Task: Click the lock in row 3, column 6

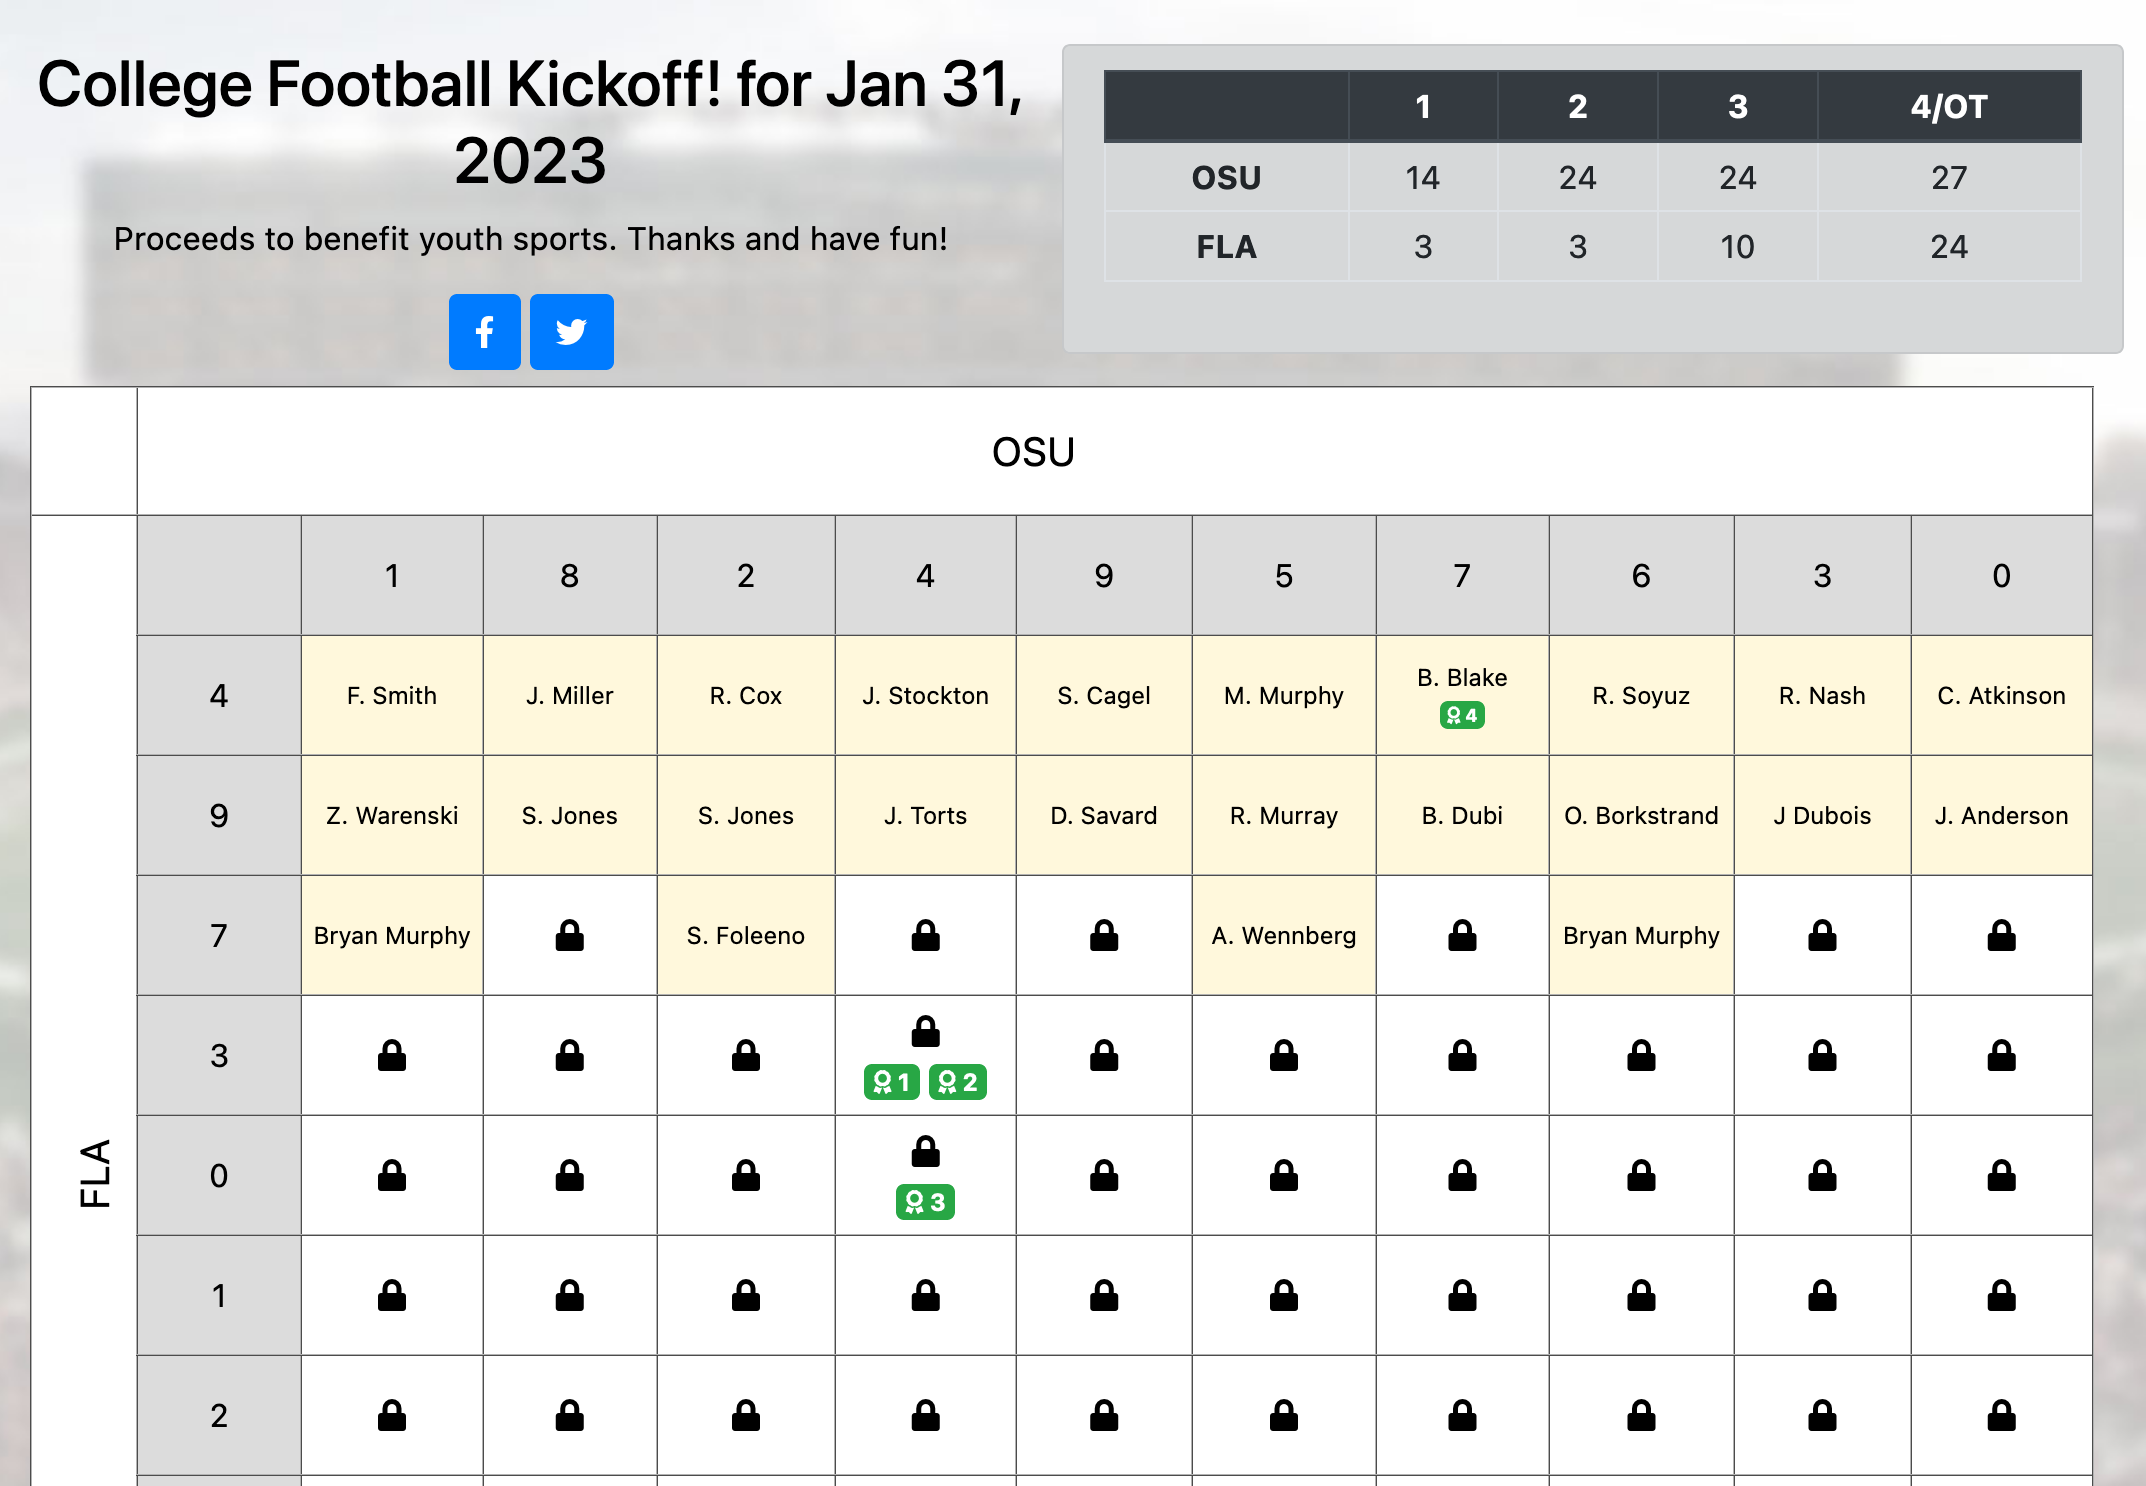Action: (1642, 1056)
